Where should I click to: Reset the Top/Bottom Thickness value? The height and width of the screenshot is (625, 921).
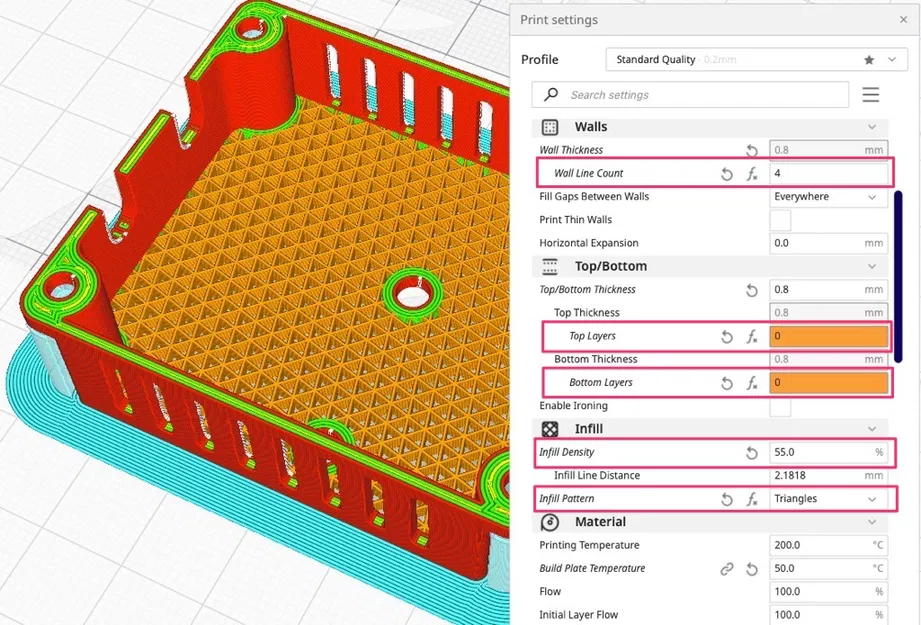751,290
